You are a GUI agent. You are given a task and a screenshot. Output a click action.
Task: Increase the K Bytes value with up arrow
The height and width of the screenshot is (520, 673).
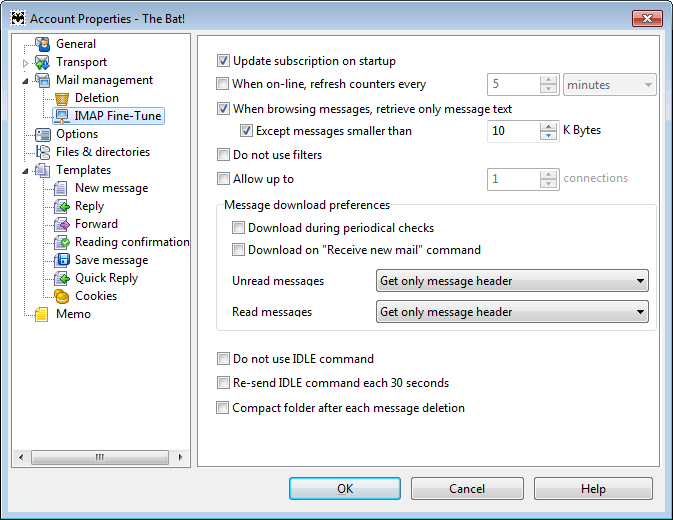click(x=549, y=127)
